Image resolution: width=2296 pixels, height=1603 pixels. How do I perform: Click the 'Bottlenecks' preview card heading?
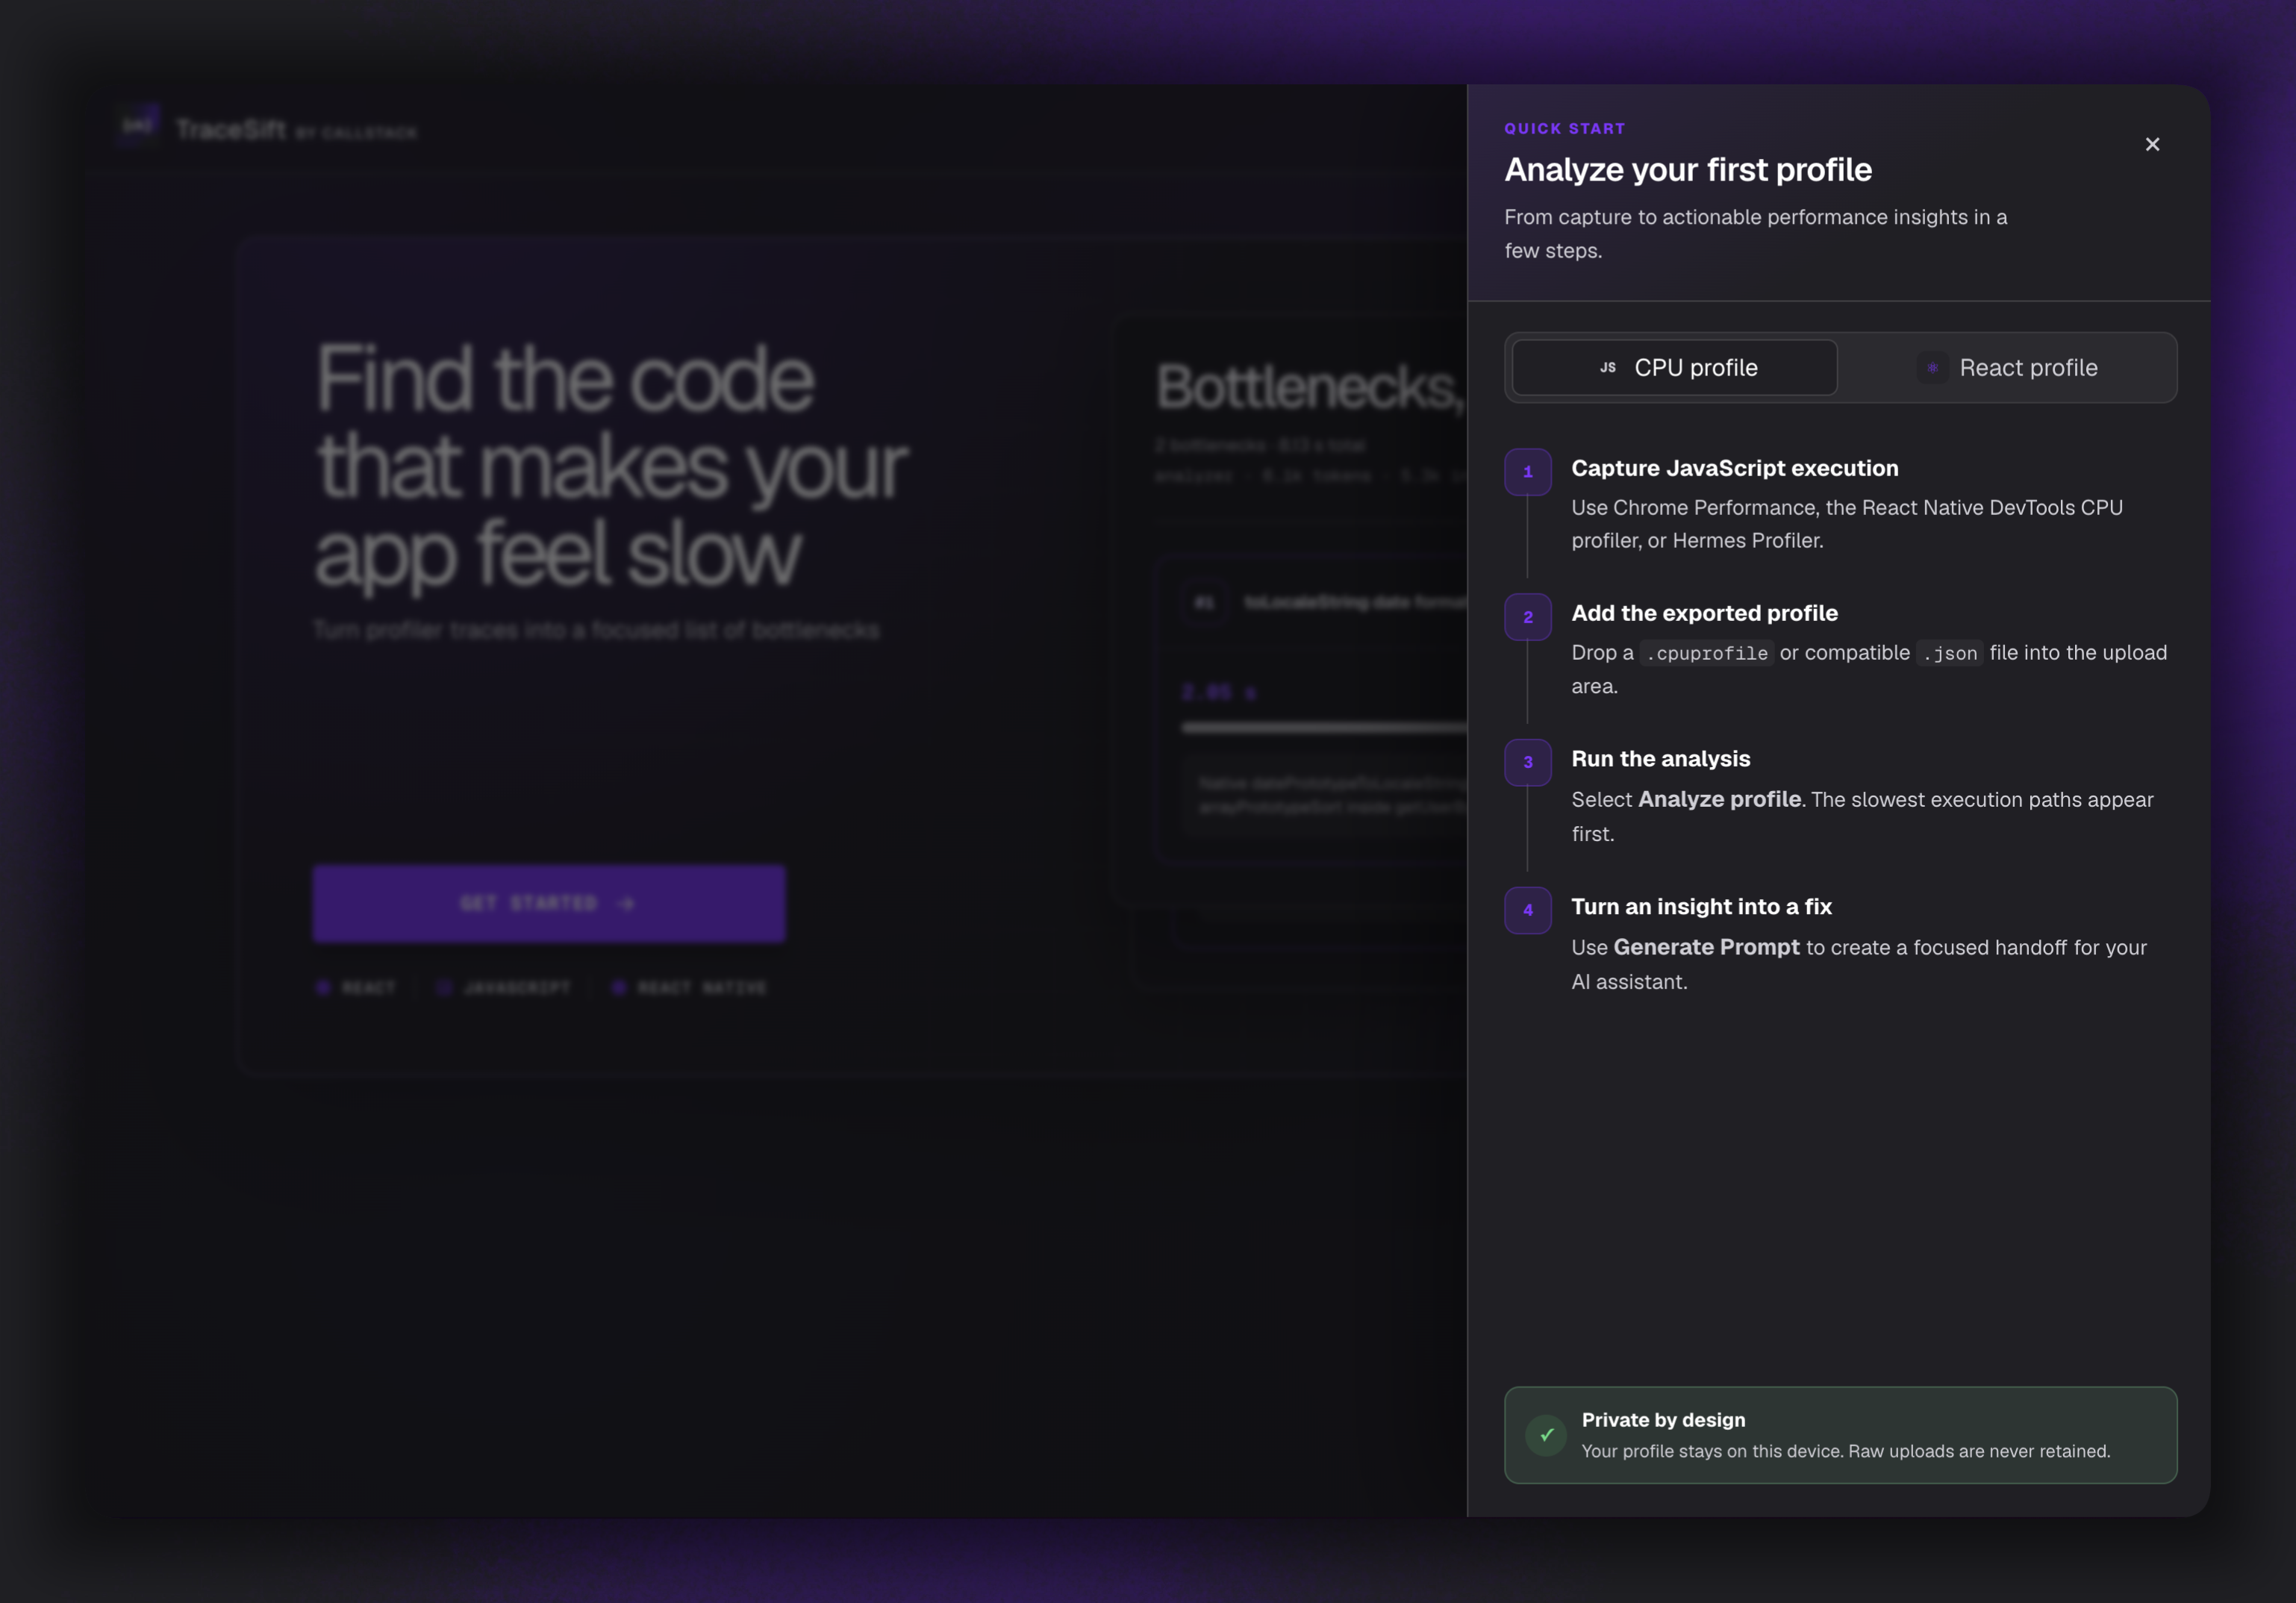coord(1310,388)
